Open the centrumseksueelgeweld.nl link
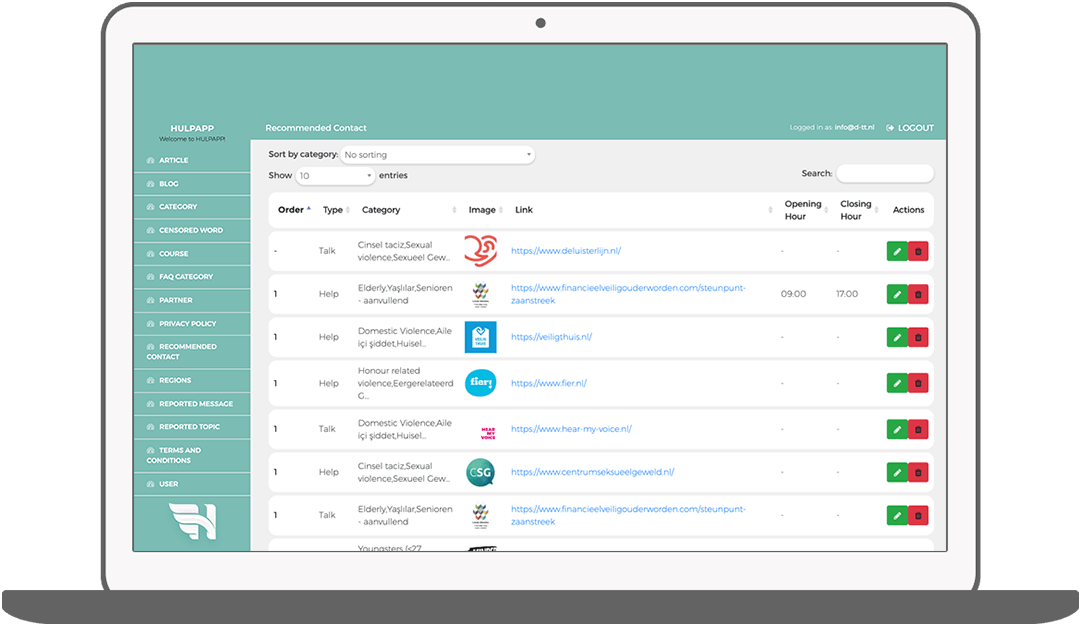The image size is (1081, 626). pos(592,472)
